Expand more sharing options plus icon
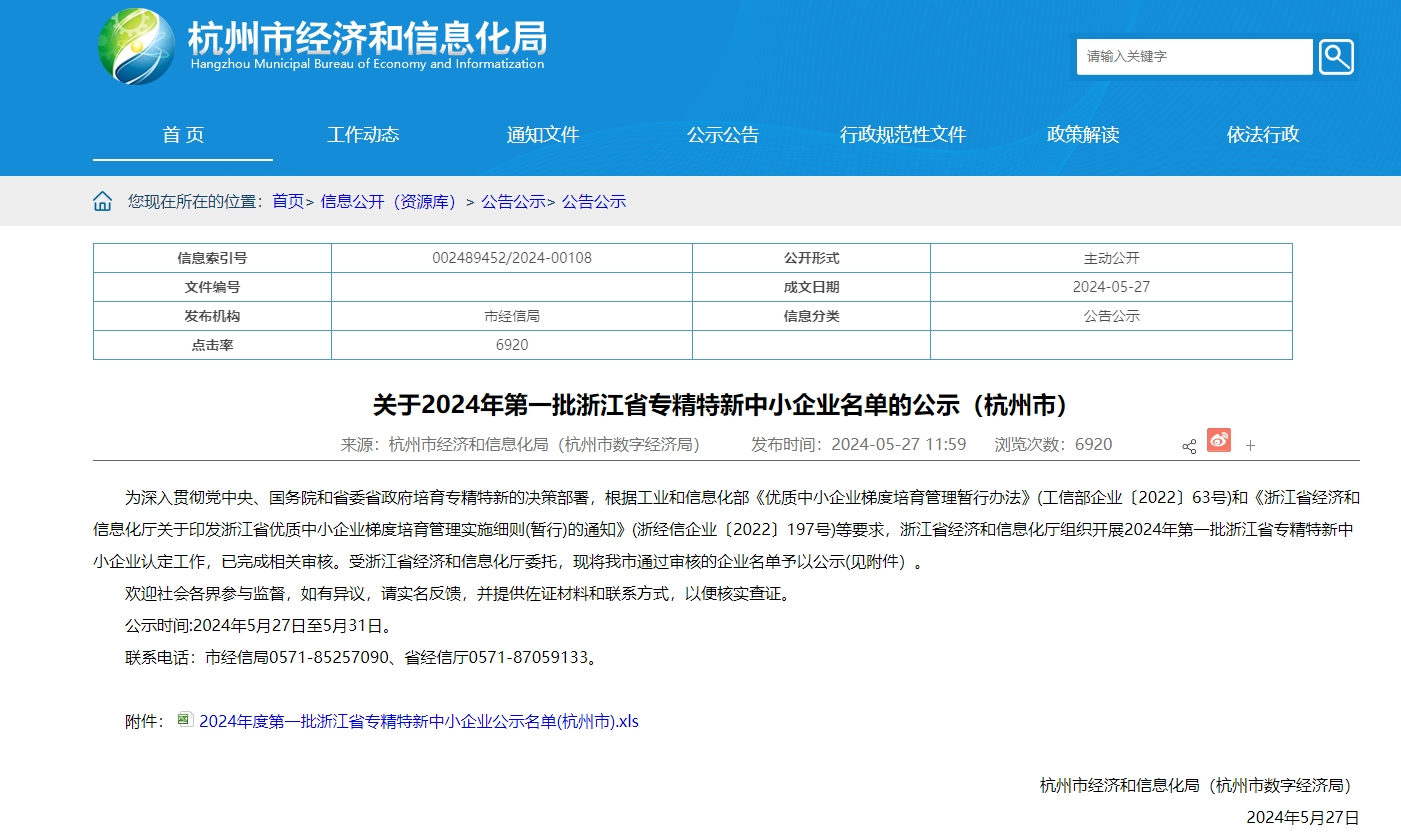Viewport: 1401px width, 837px height. [1250, 446]
